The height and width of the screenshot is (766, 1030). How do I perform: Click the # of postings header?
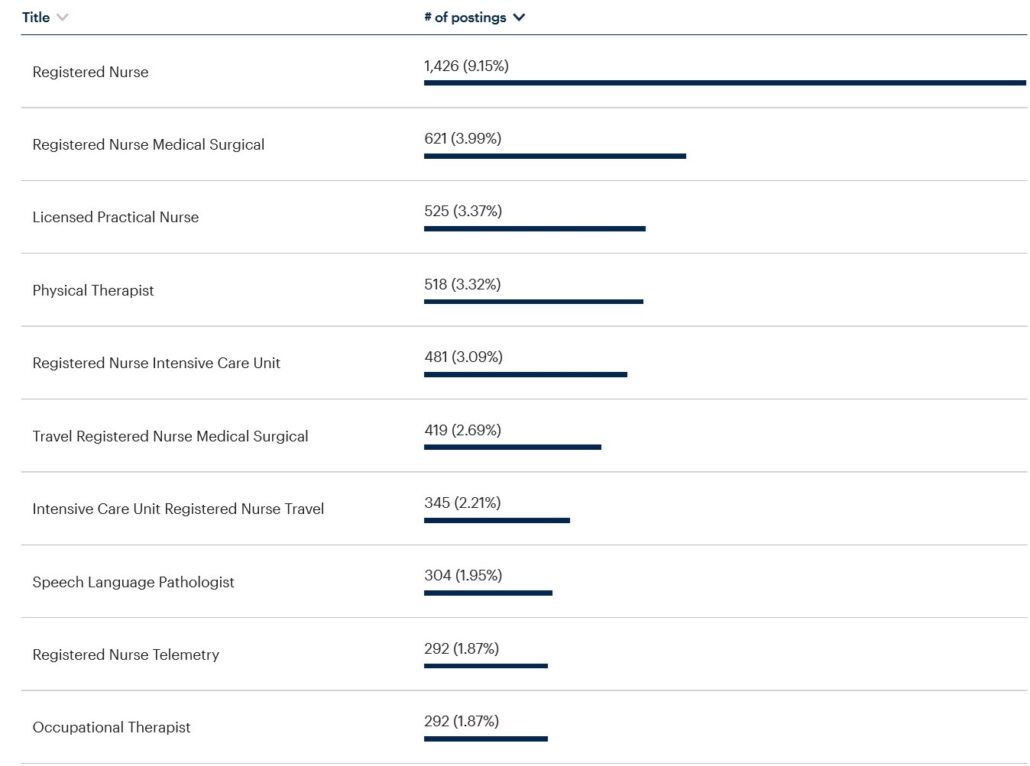pyautogui.click(x=465, y=18)
